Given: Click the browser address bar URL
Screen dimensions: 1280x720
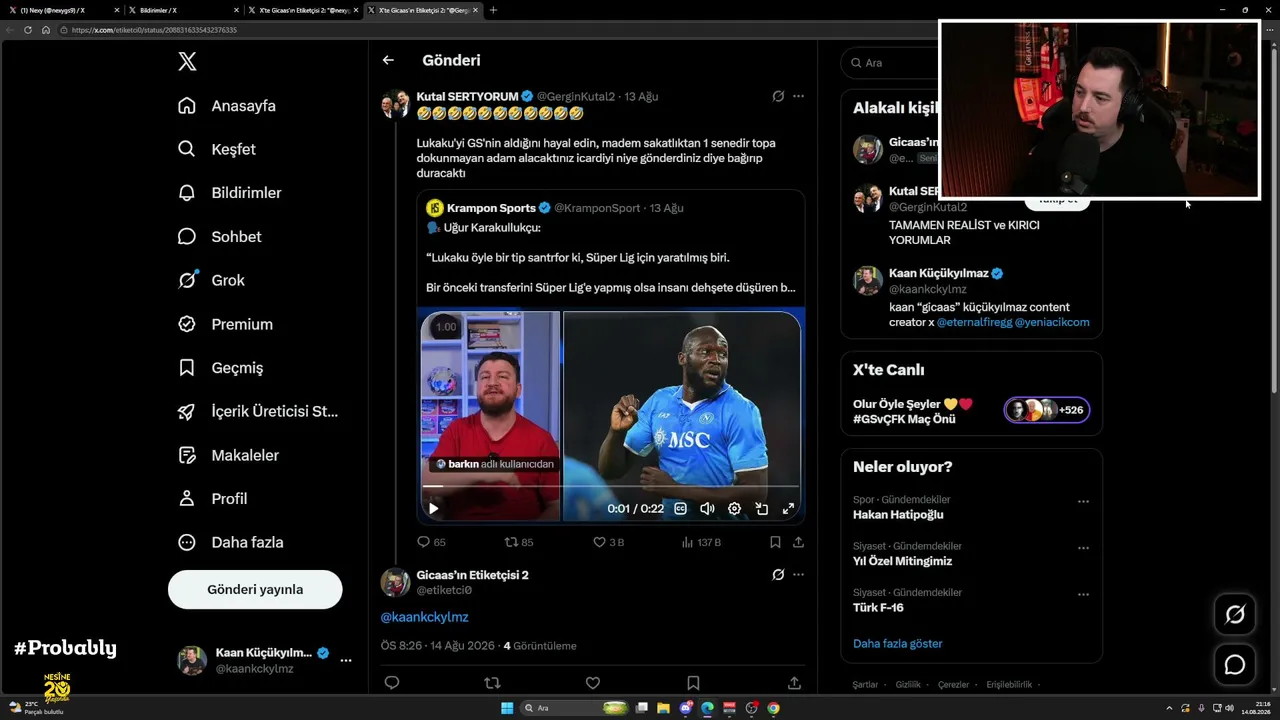Looking at the screenshot, I should click(154, 30).
